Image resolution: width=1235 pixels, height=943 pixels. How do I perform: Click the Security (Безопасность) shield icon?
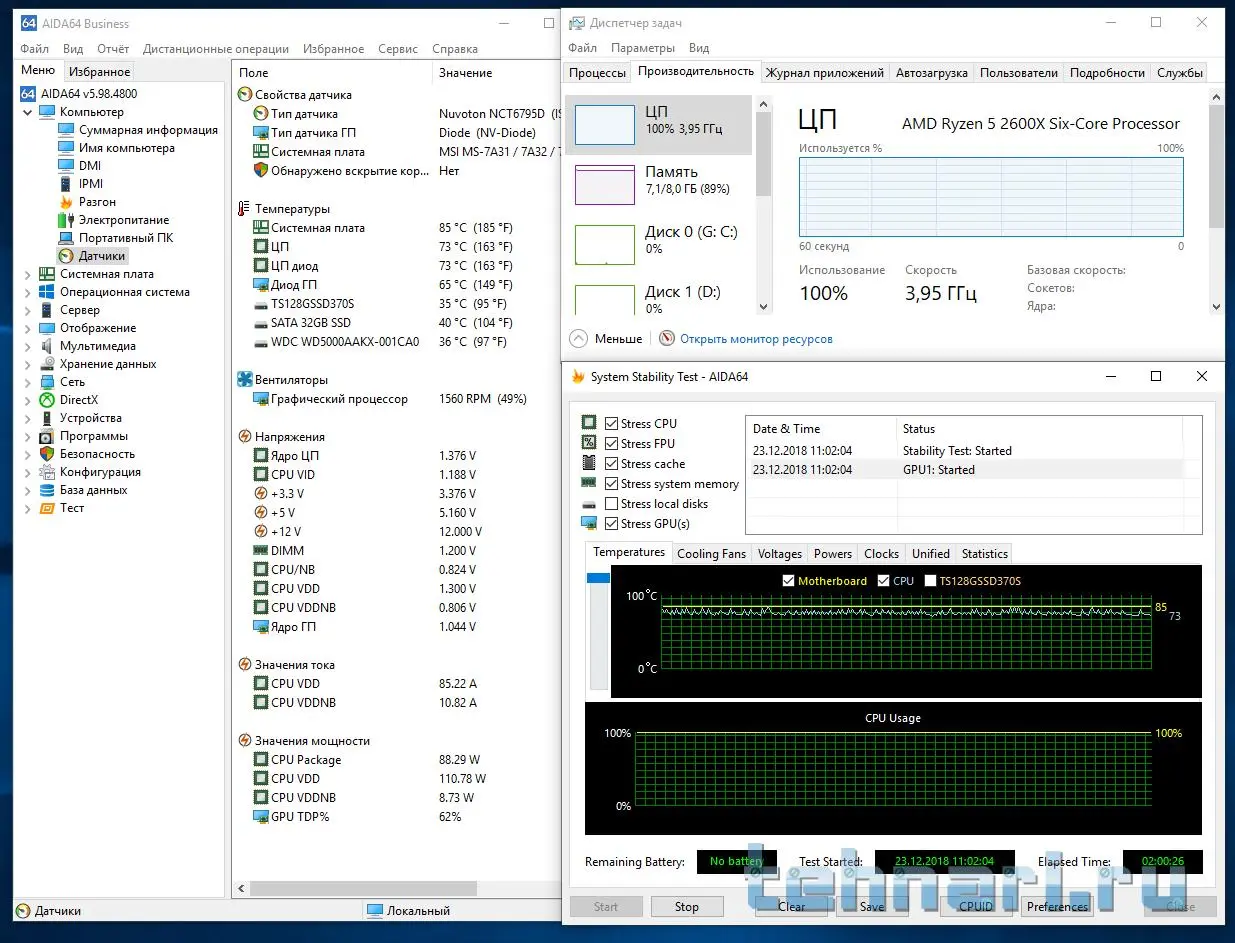(x=47, y=454)
